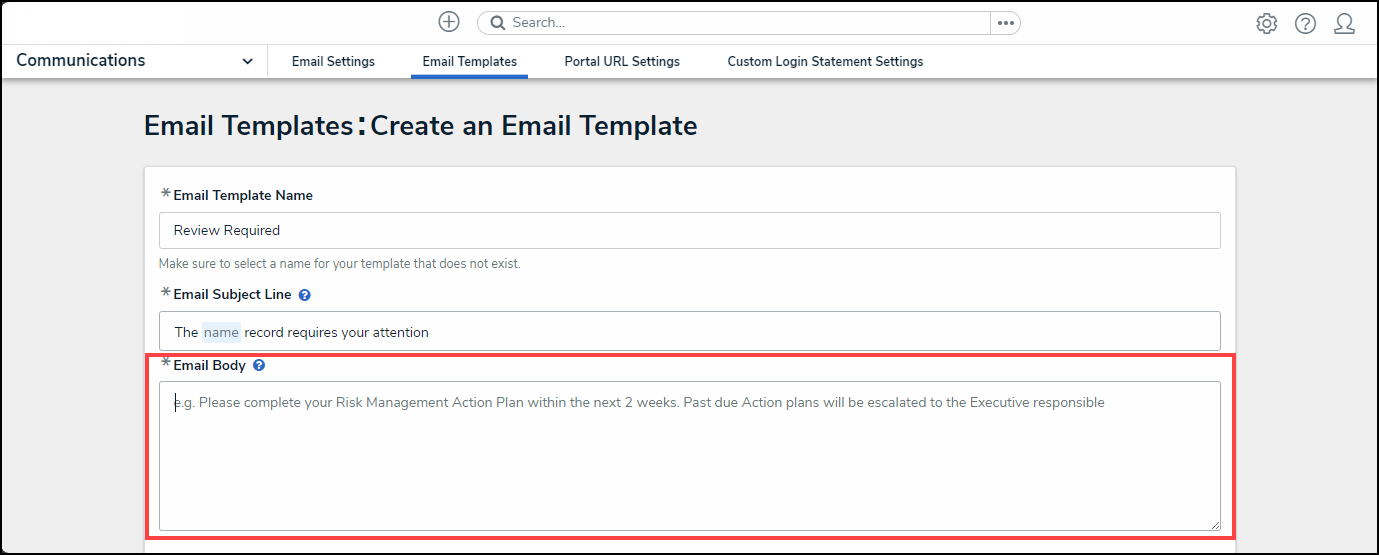Select the Email Templates tab
Viewport: 1379px width, 555px height.
470,61
